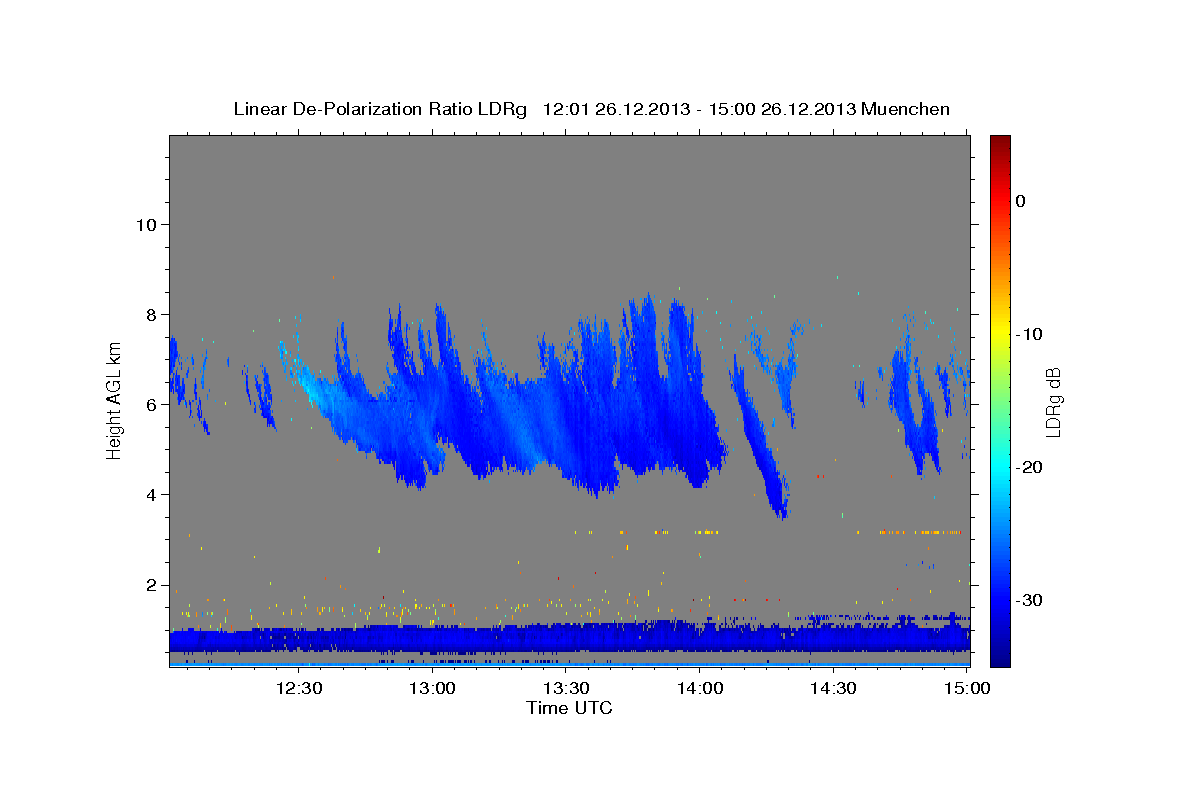Click the 14:00 time tick label
Image resolution: width=1200 pixels, height=800 pixels.
click(700, 689)
